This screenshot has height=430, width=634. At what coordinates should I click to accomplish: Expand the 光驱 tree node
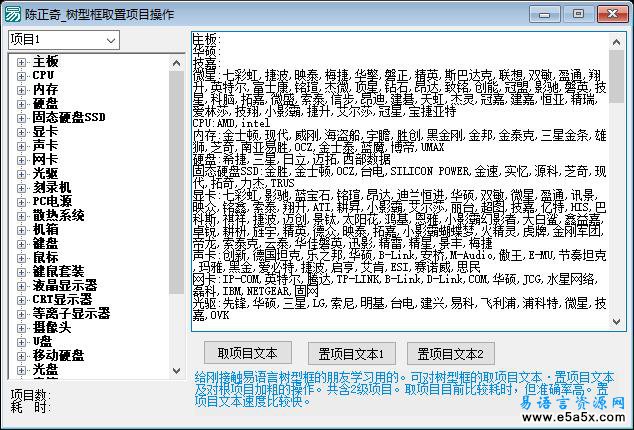(x=21, y=174)
